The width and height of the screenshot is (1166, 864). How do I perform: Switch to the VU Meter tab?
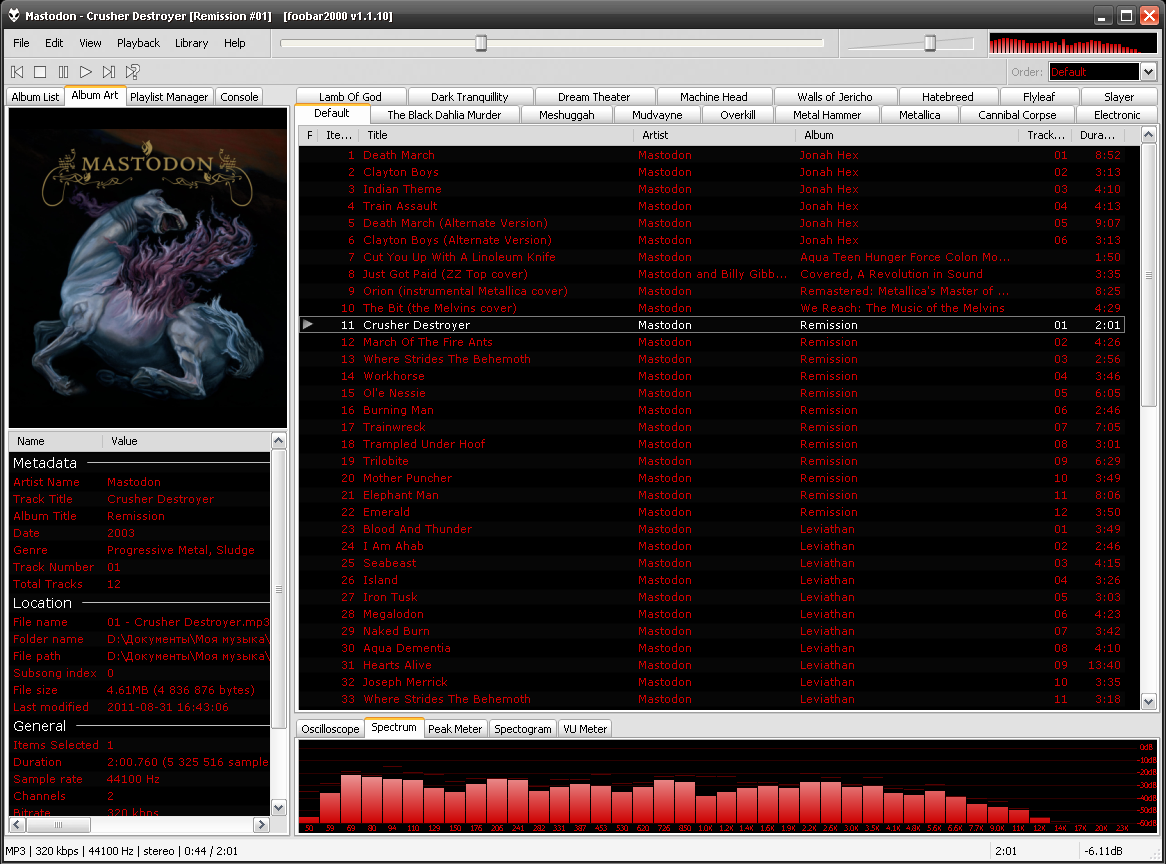pyautogui.click(x=585, y=729)
